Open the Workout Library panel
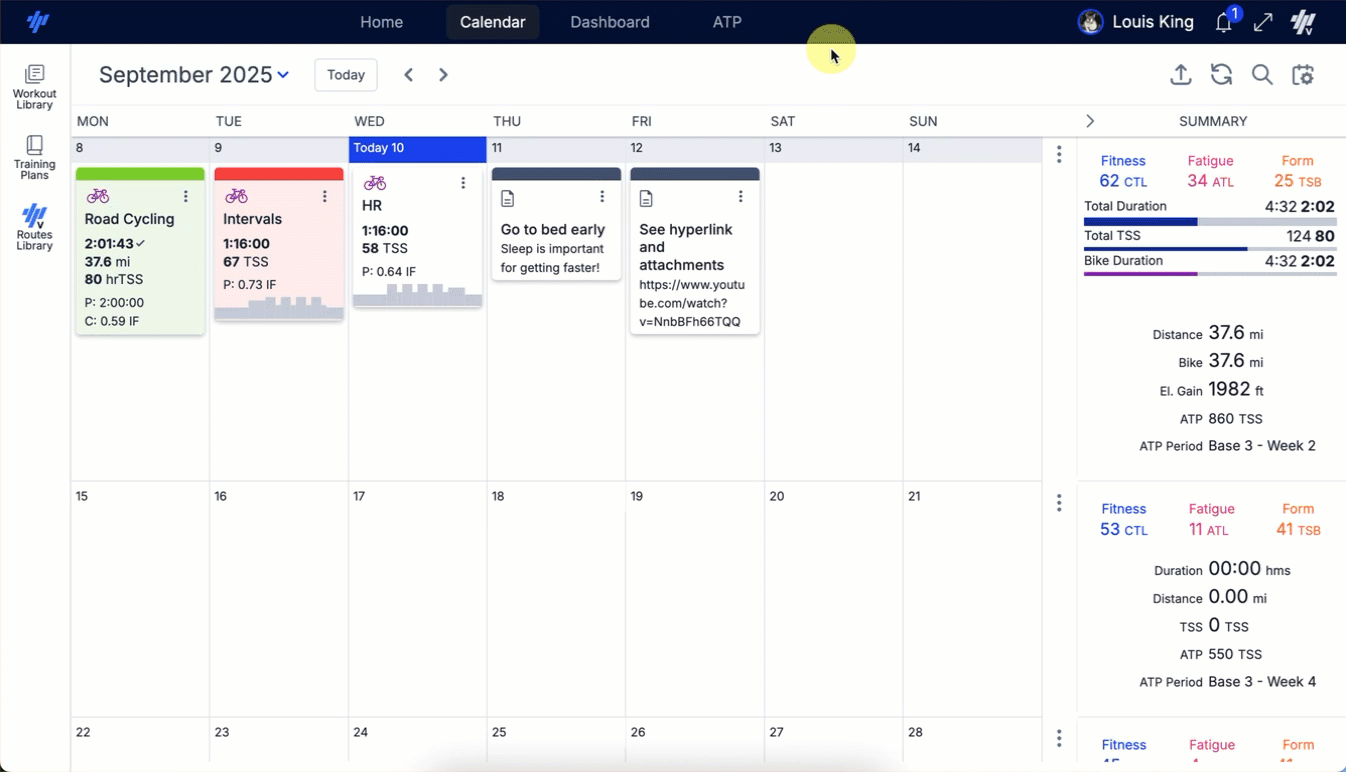 (34, 85)
